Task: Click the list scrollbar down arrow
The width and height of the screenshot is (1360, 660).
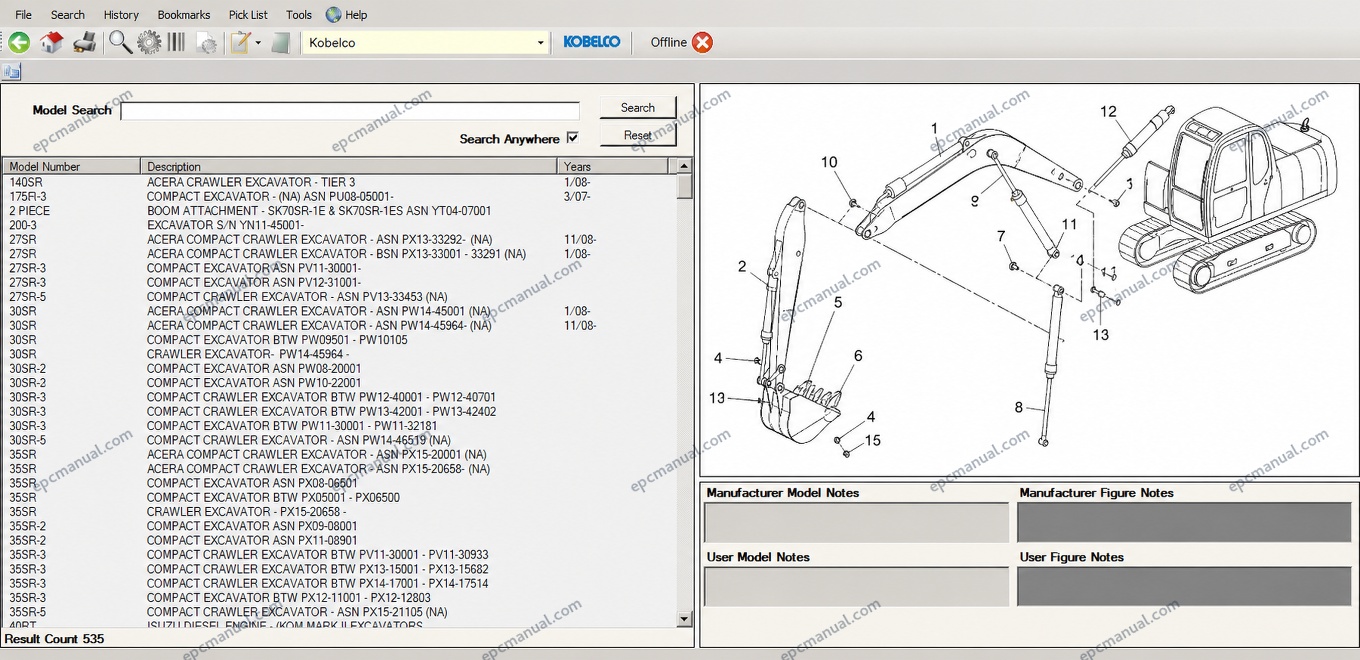Action: point(684,619)
